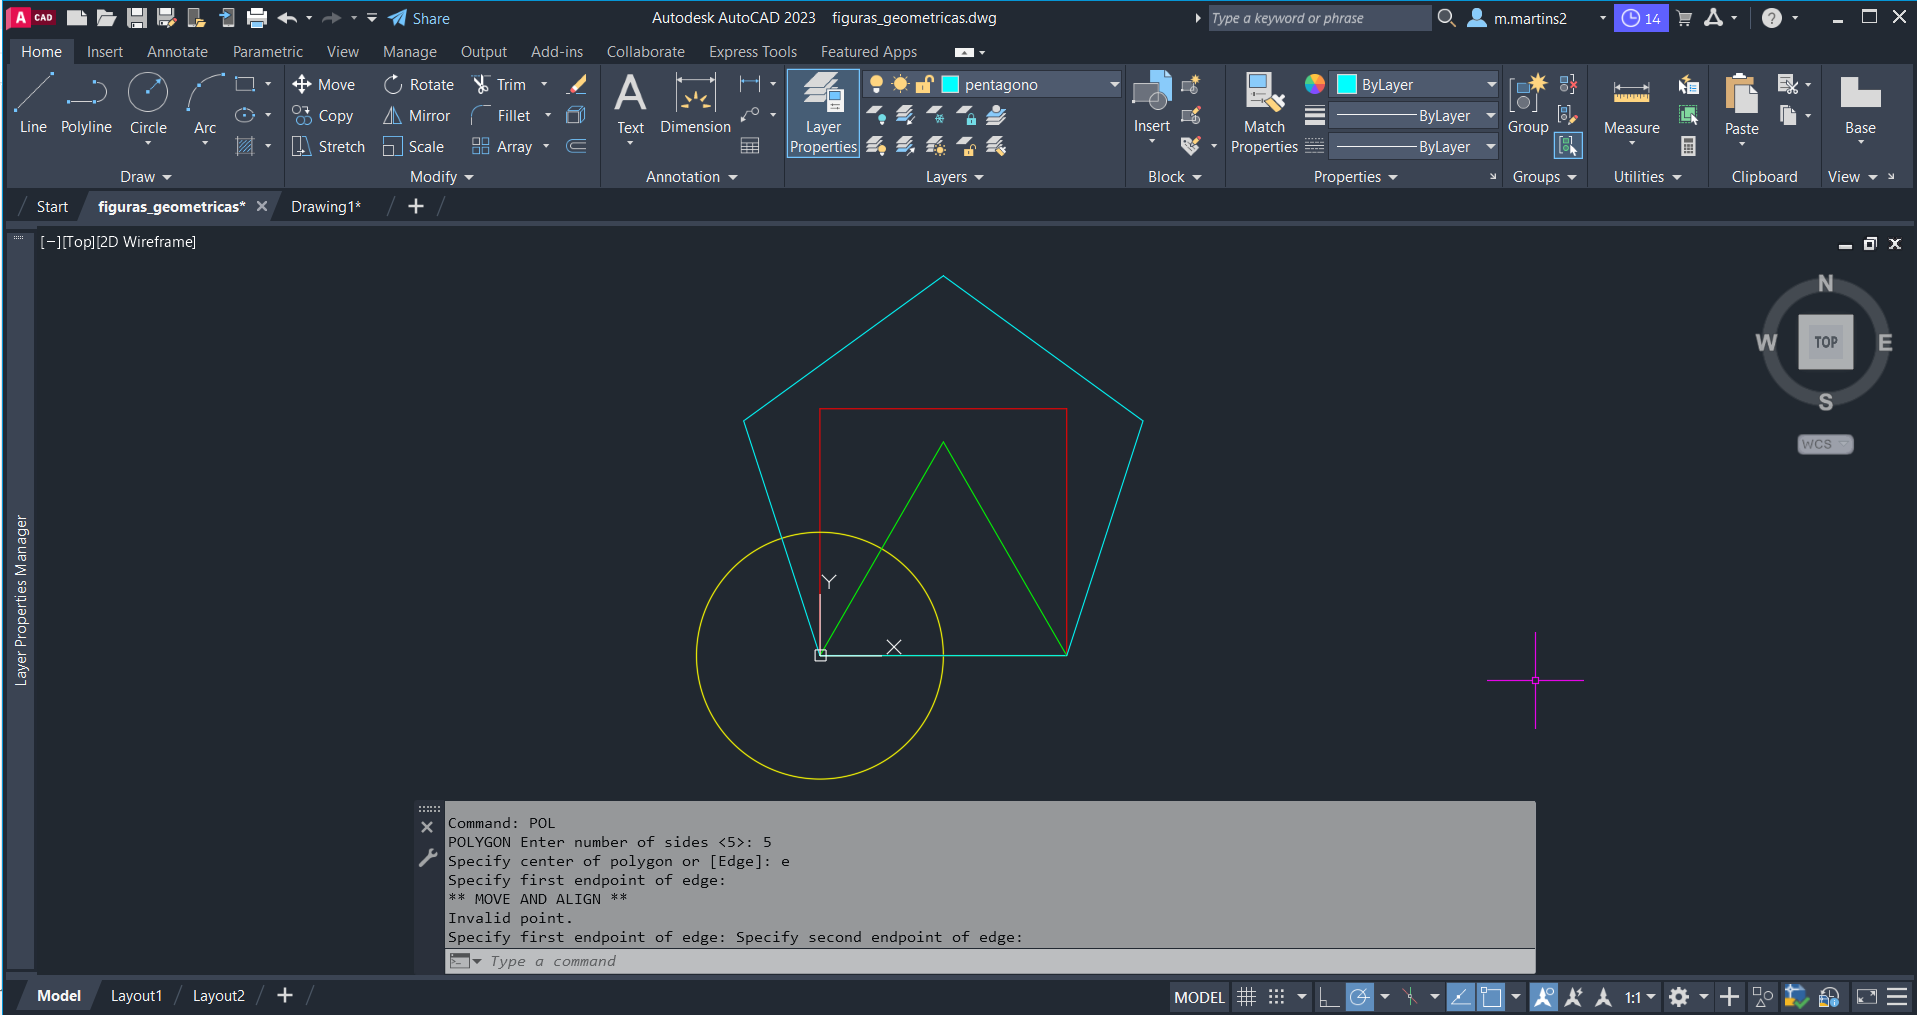Toggle polar tracking in status bar
Screen dimensions: 1917x1015
pos(1359,997)
